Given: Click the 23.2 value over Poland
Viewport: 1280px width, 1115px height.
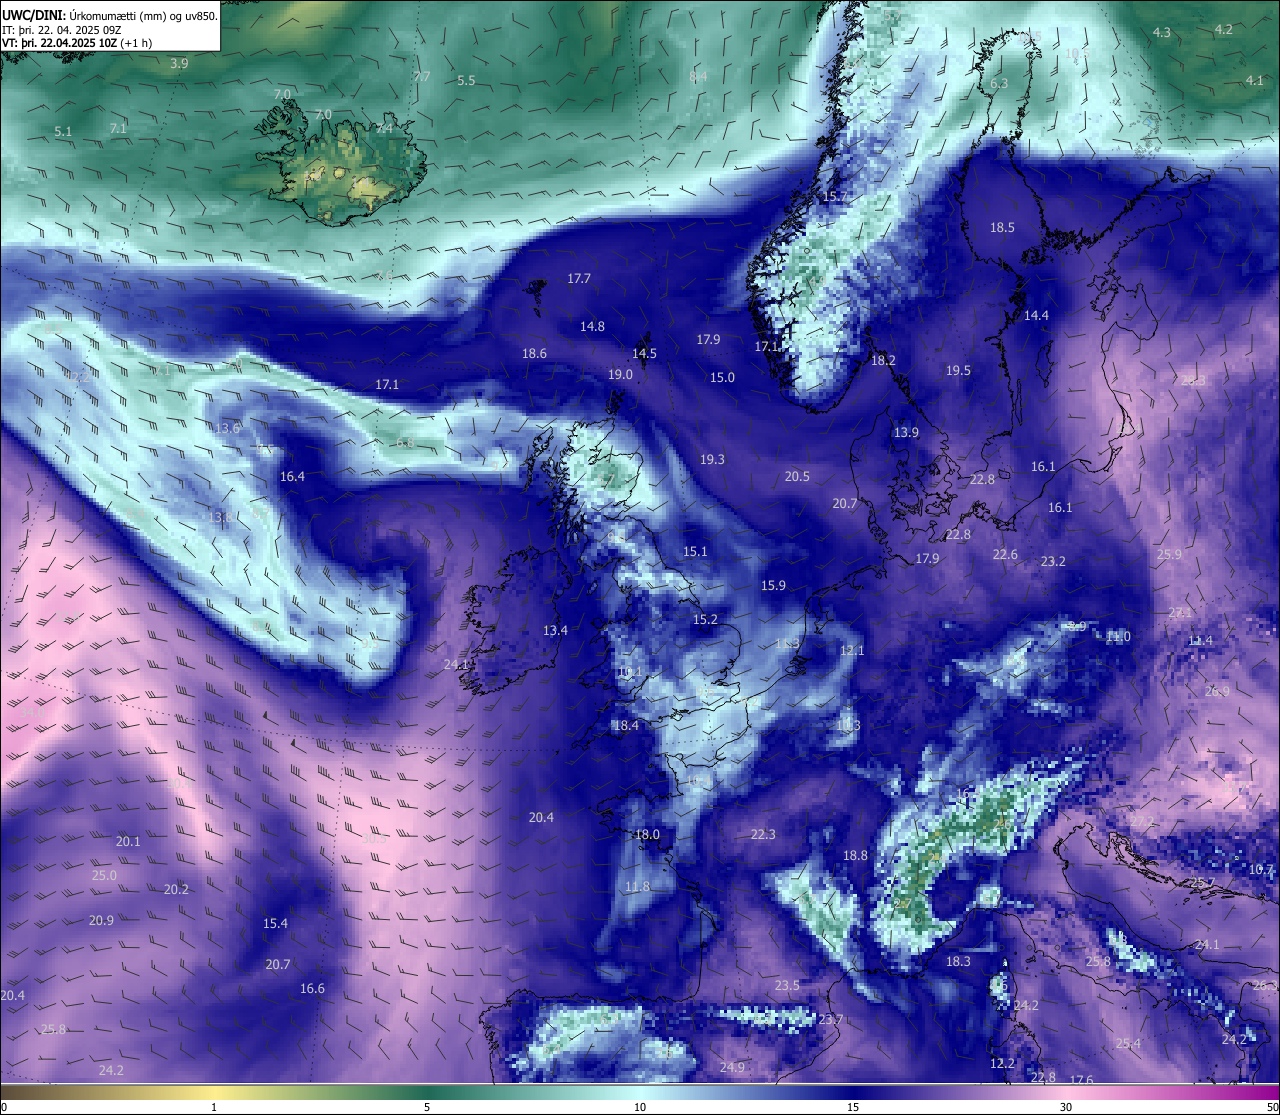Looking at the screenshot, I should click(1053, 562).
